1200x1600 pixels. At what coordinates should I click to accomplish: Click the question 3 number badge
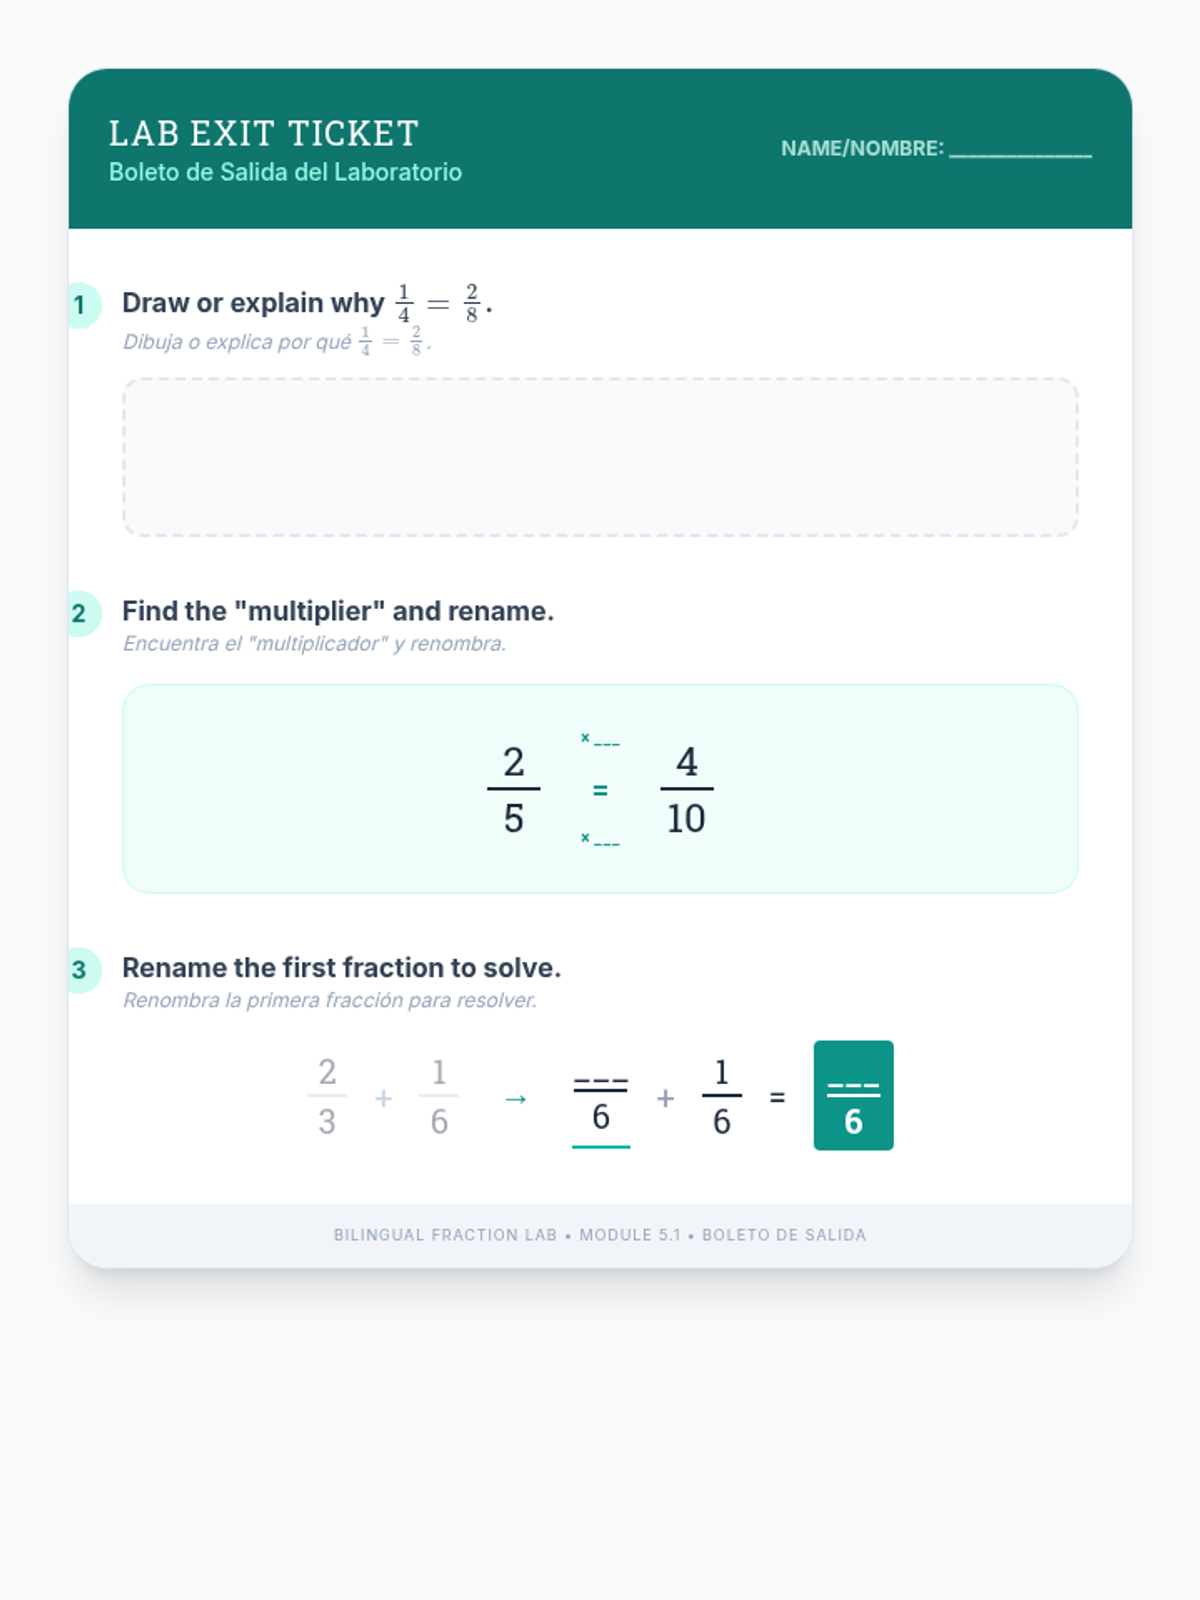pos(80,970)
